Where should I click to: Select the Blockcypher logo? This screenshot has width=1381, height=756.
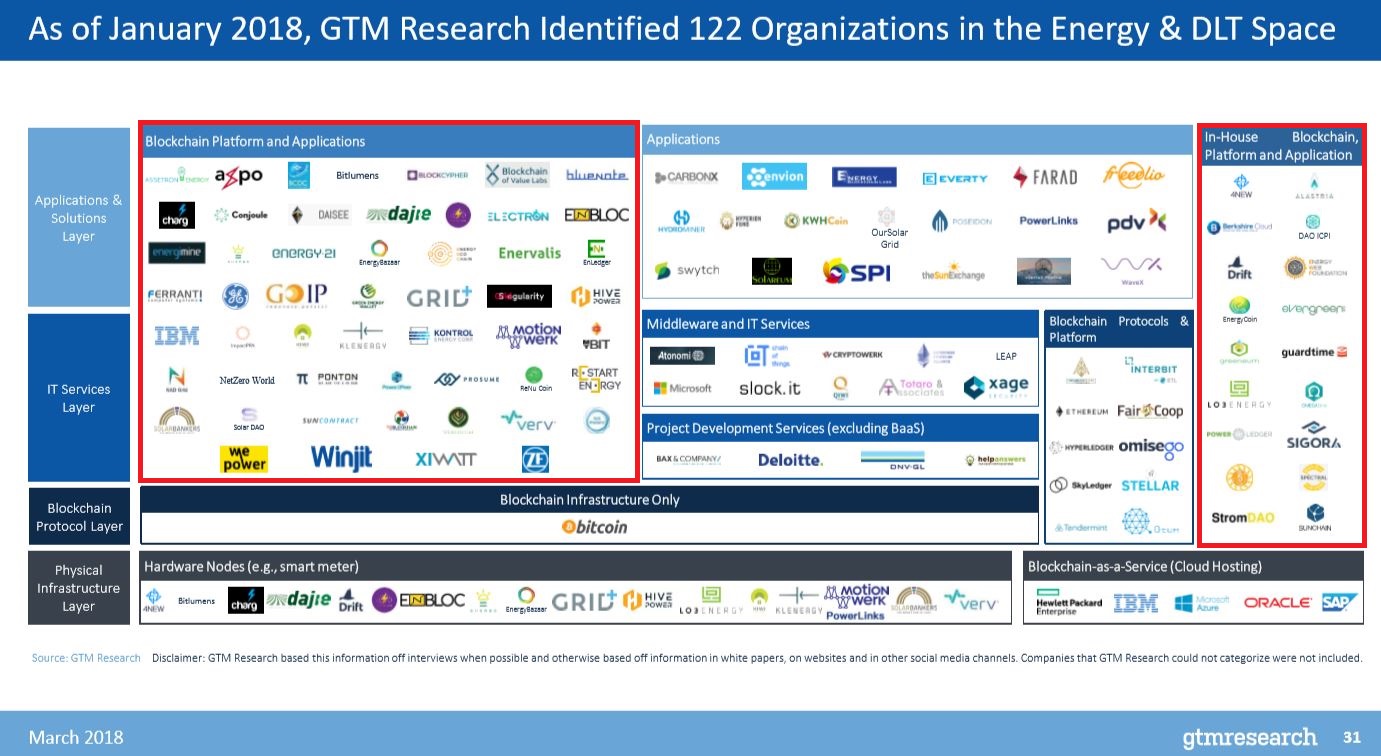pyautogui.click(x=437, y=175)
